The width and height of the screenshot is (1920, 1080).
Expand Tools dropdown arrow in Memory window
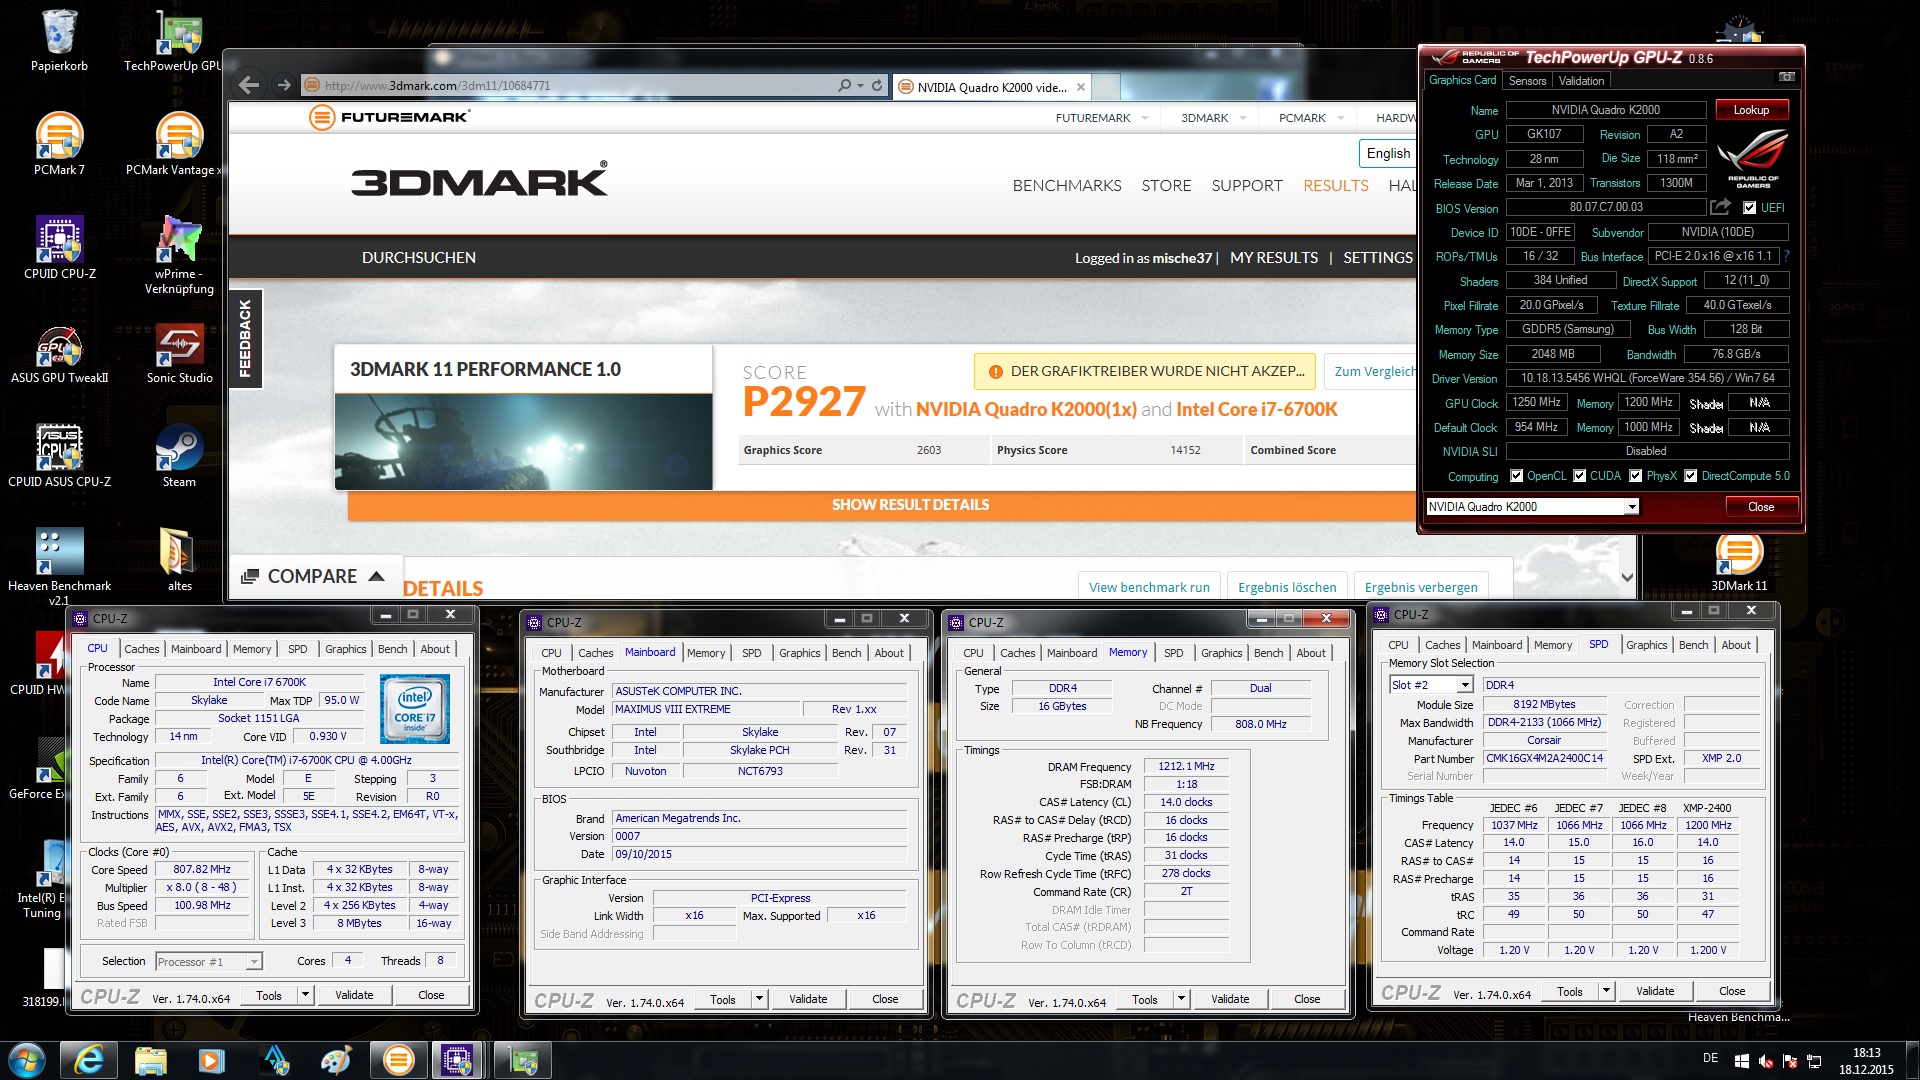(x=1181, y=999)
